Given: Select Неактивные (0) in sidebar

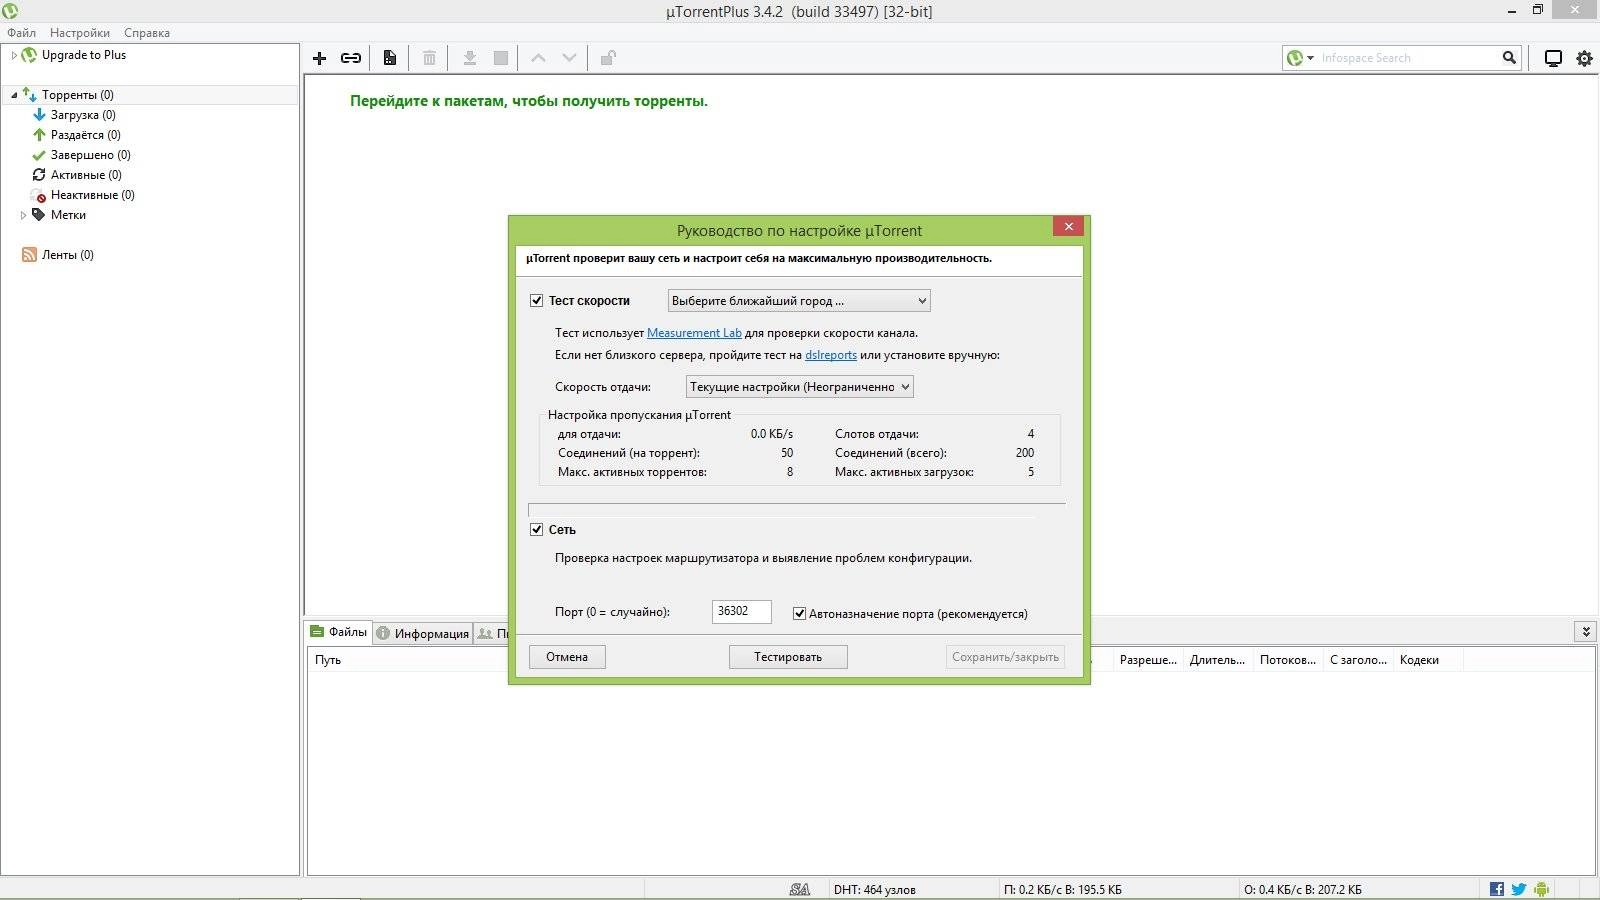Looking at the screenshot, I should 93,195.
